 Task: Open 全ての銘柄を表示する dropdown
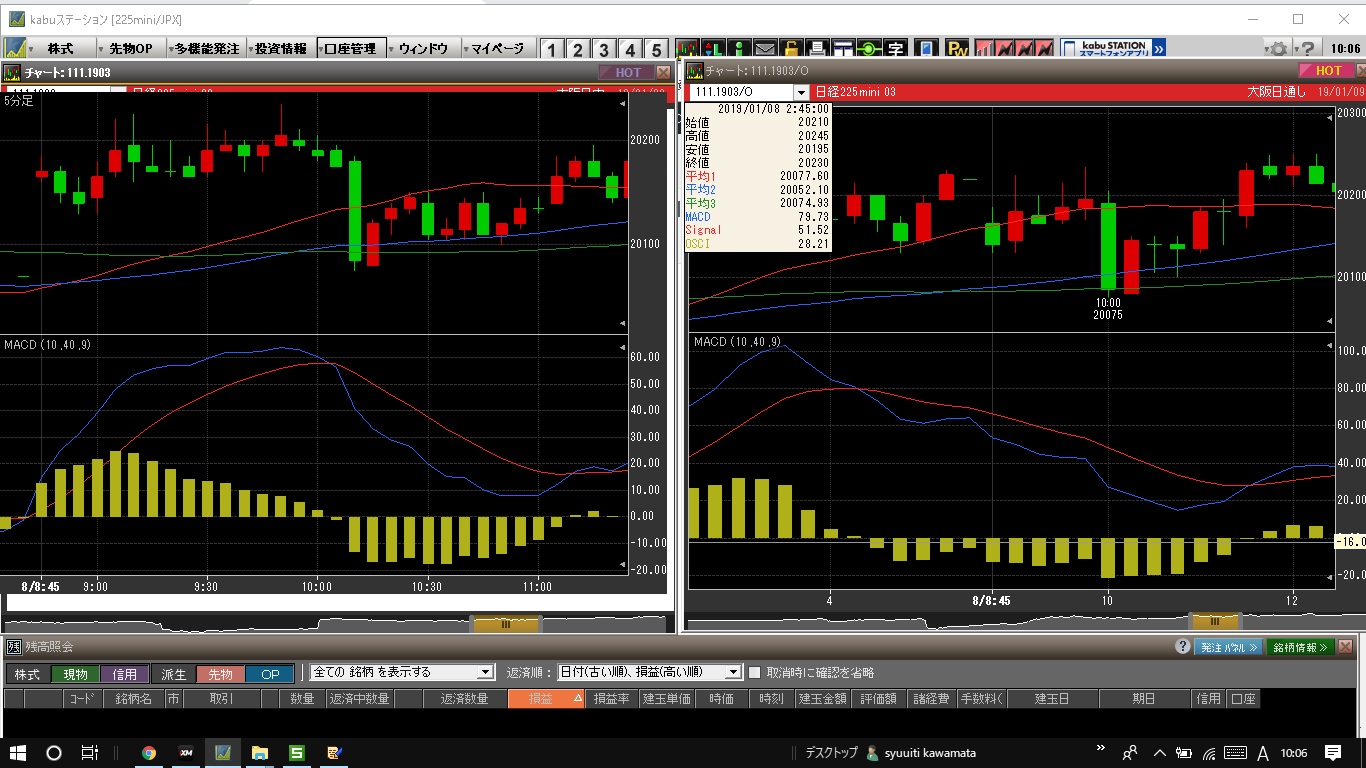coord(402,672)
